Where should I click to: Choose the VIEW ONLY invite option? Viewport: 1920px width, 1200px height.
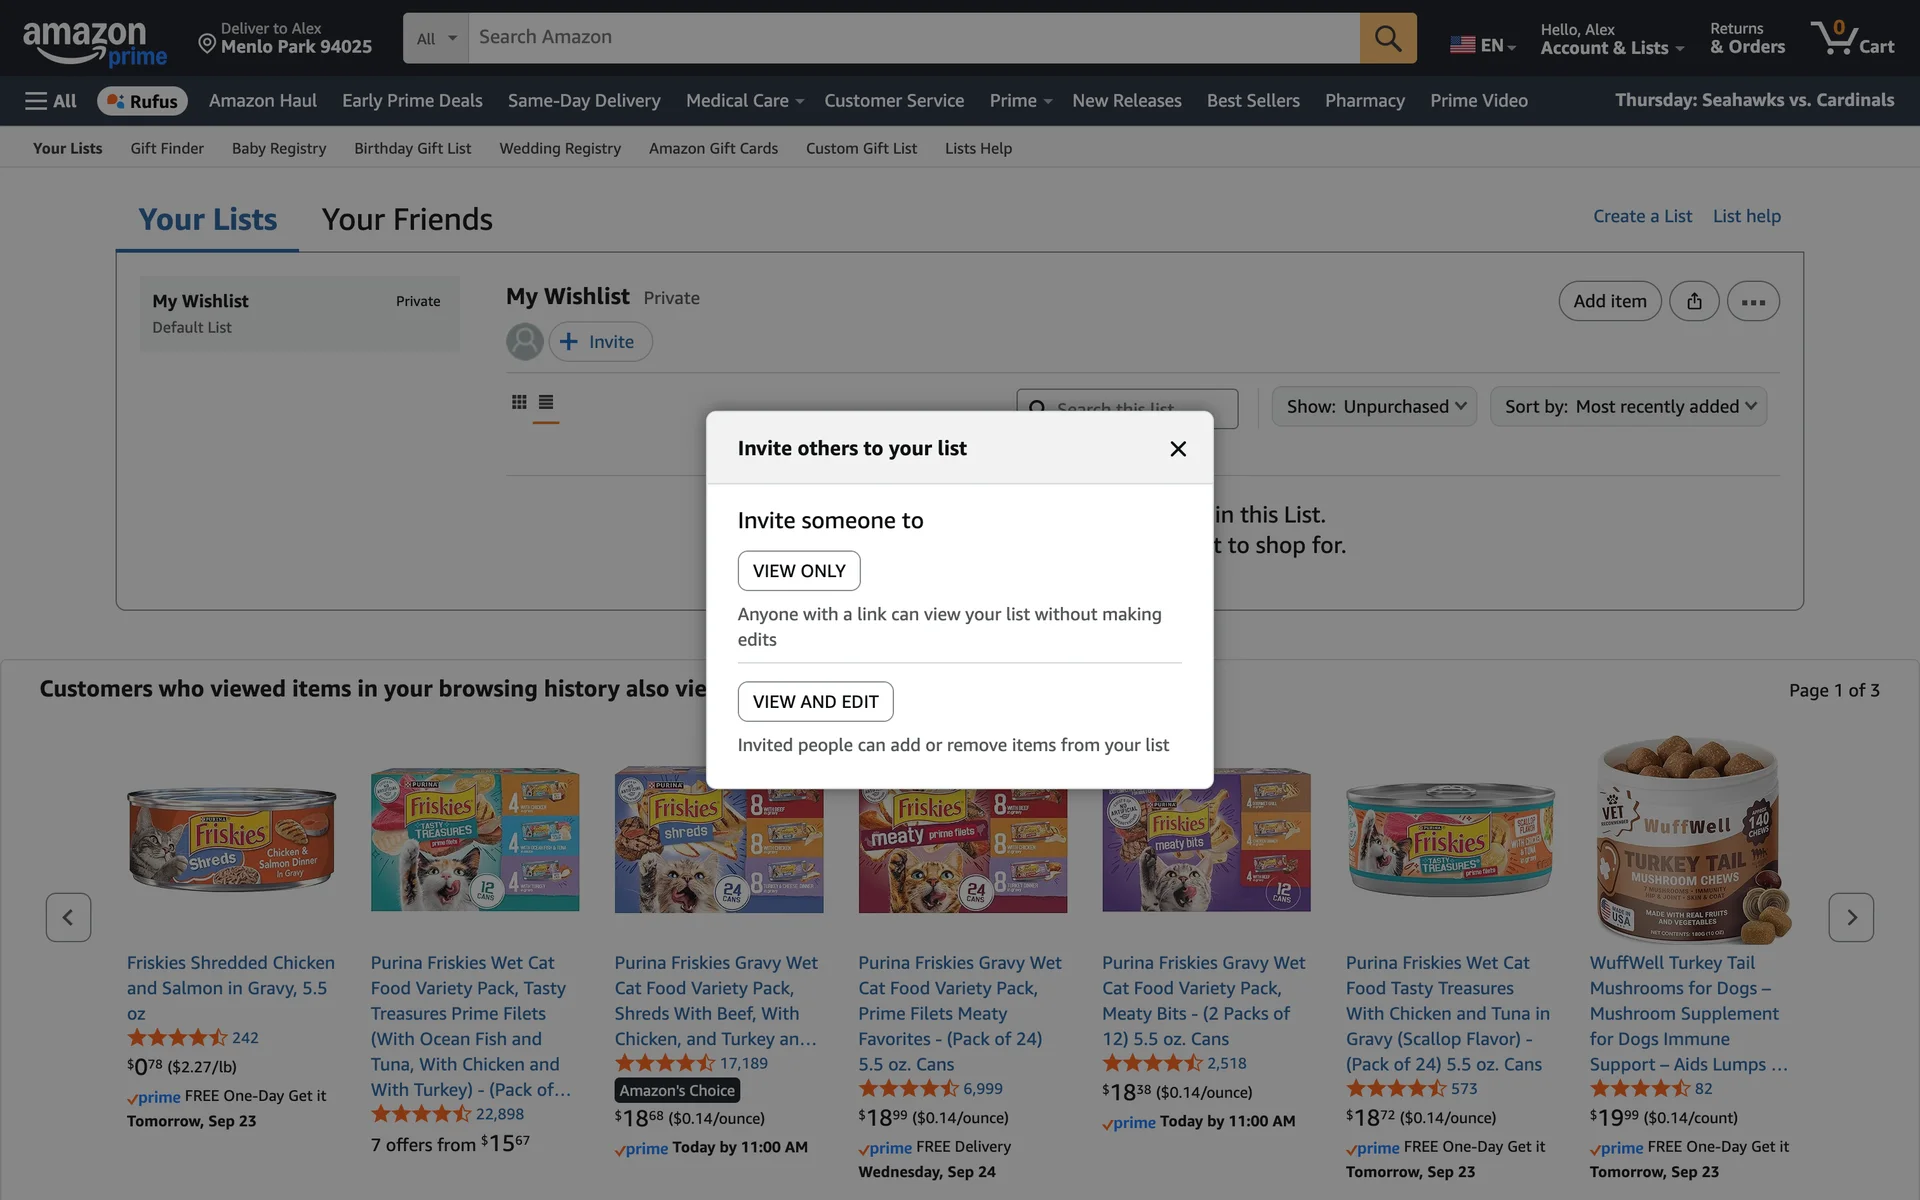coord(799,571)
